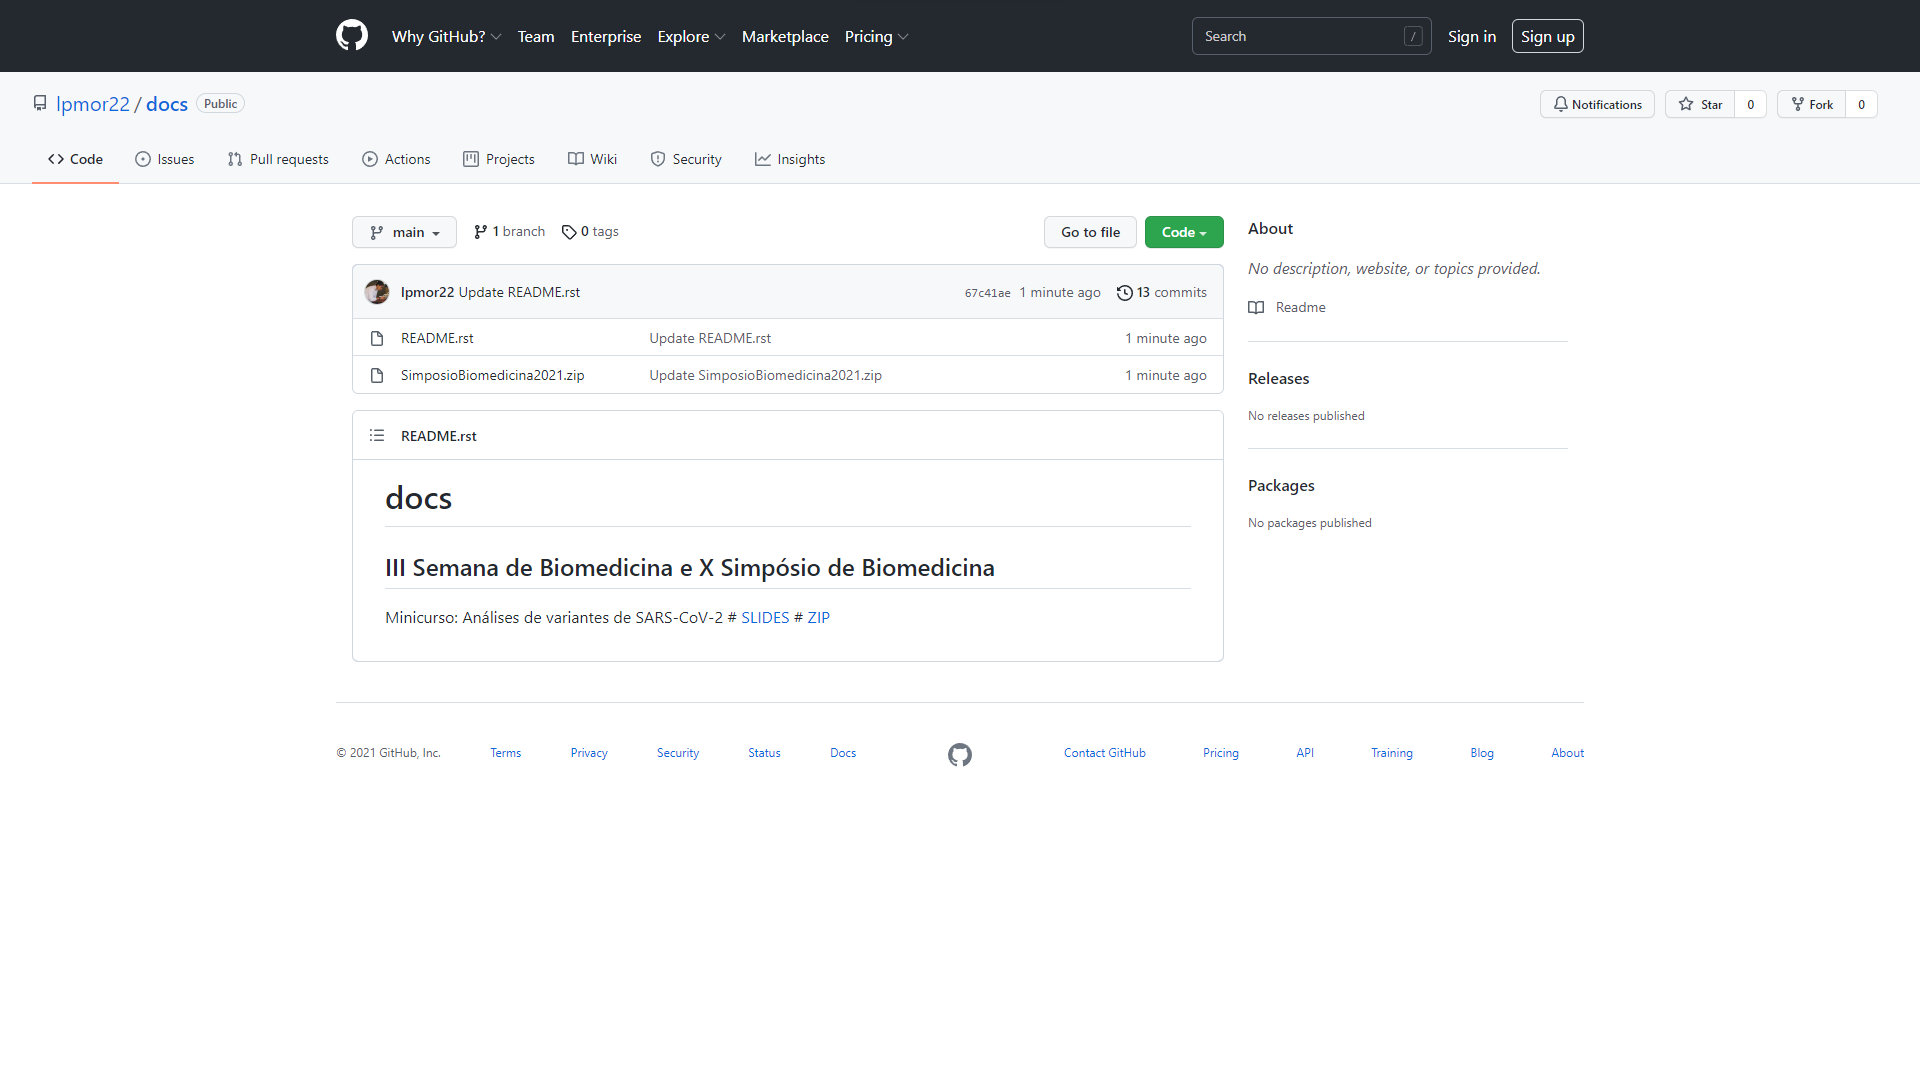
Task: Click the README table of contents icon
Action: 377,436
